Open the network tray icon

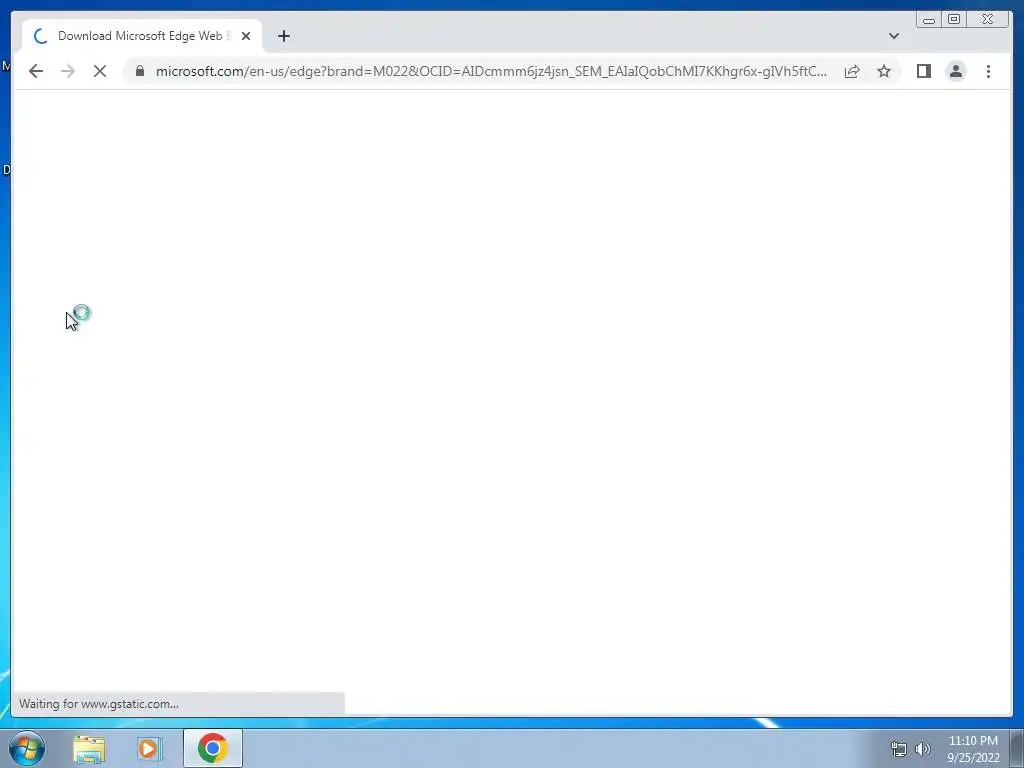tap(899, 749)
